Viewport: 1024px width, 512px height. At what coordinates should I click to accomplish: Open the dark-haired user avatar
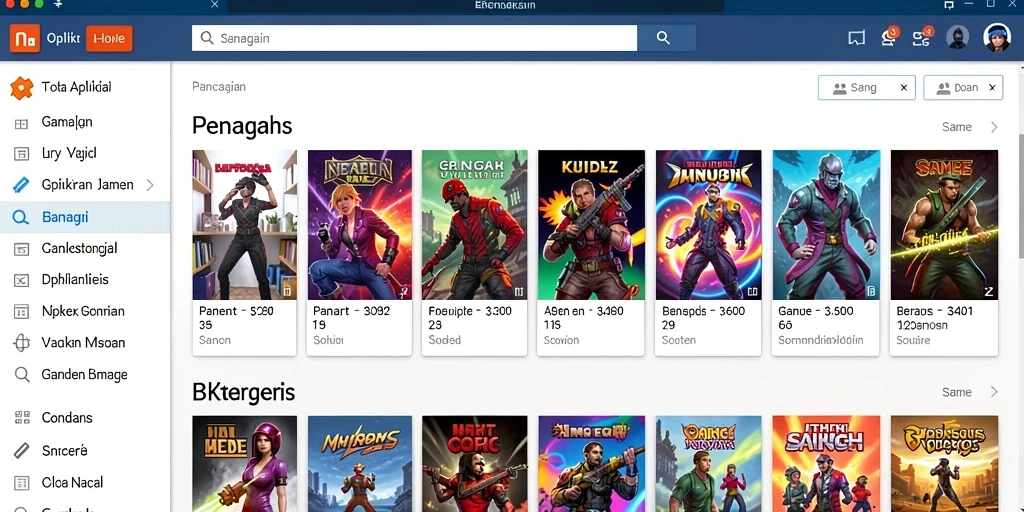click(957, 37)
